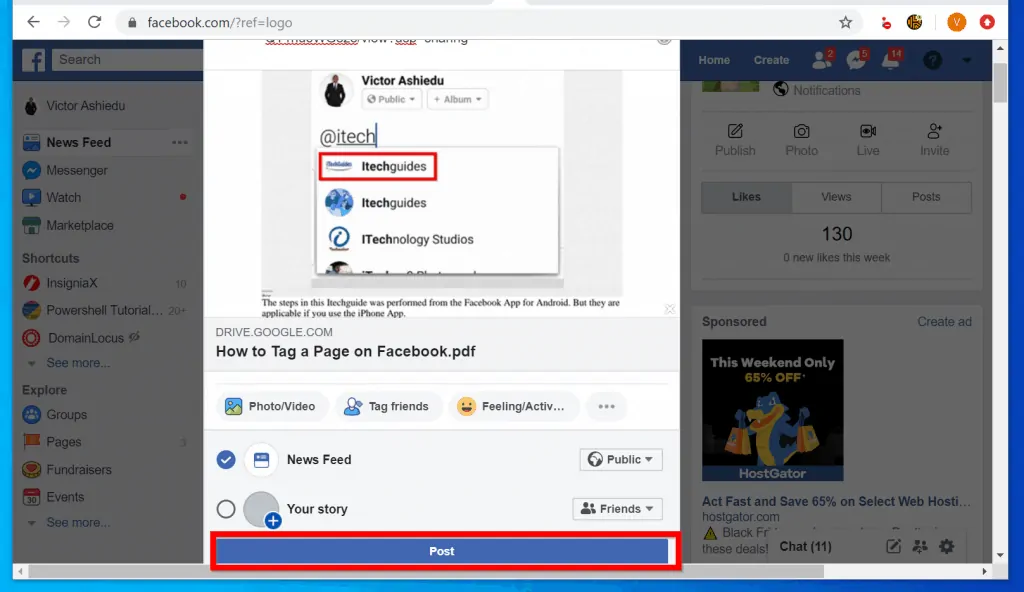Click the browser forward arrow
The height and width of the screenshot is (592, 1024).
(63, 22)
